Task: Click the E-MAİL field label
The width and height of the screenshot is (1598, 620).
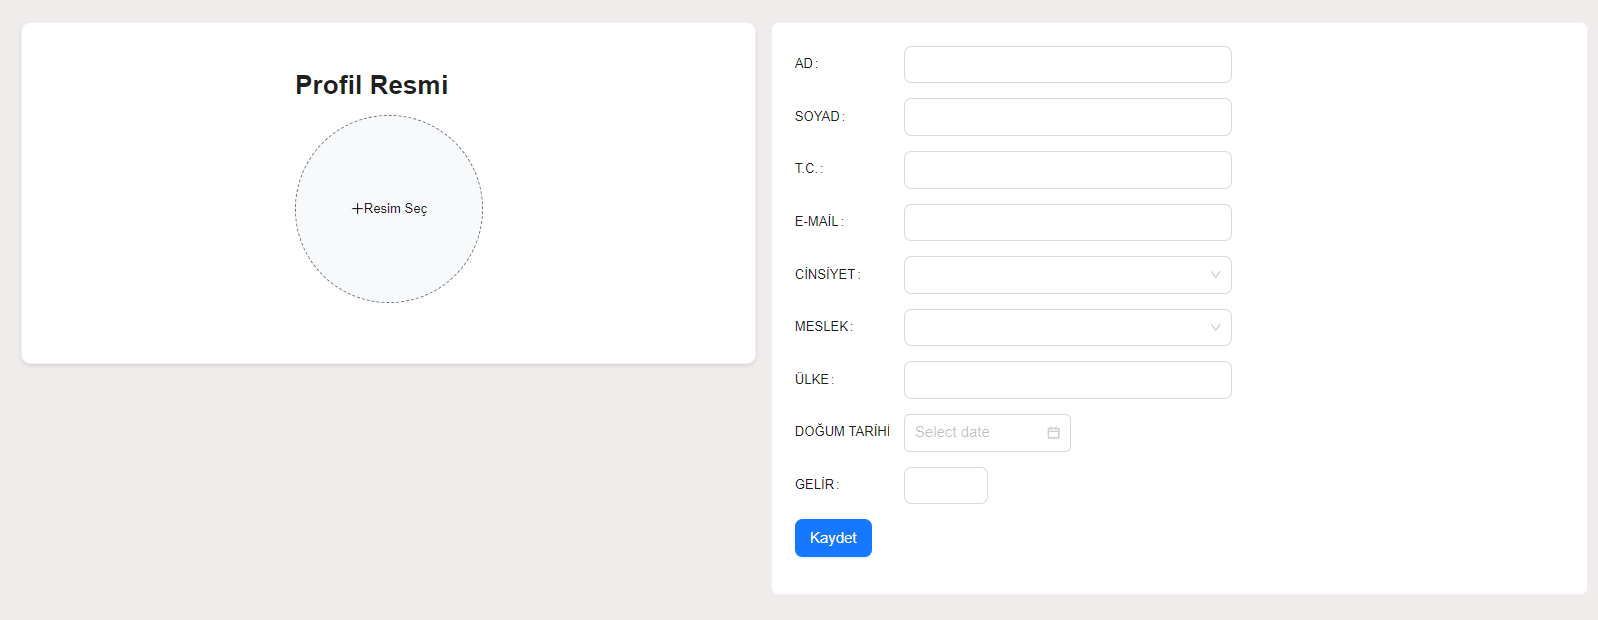Action: click(x=817, y=222)
